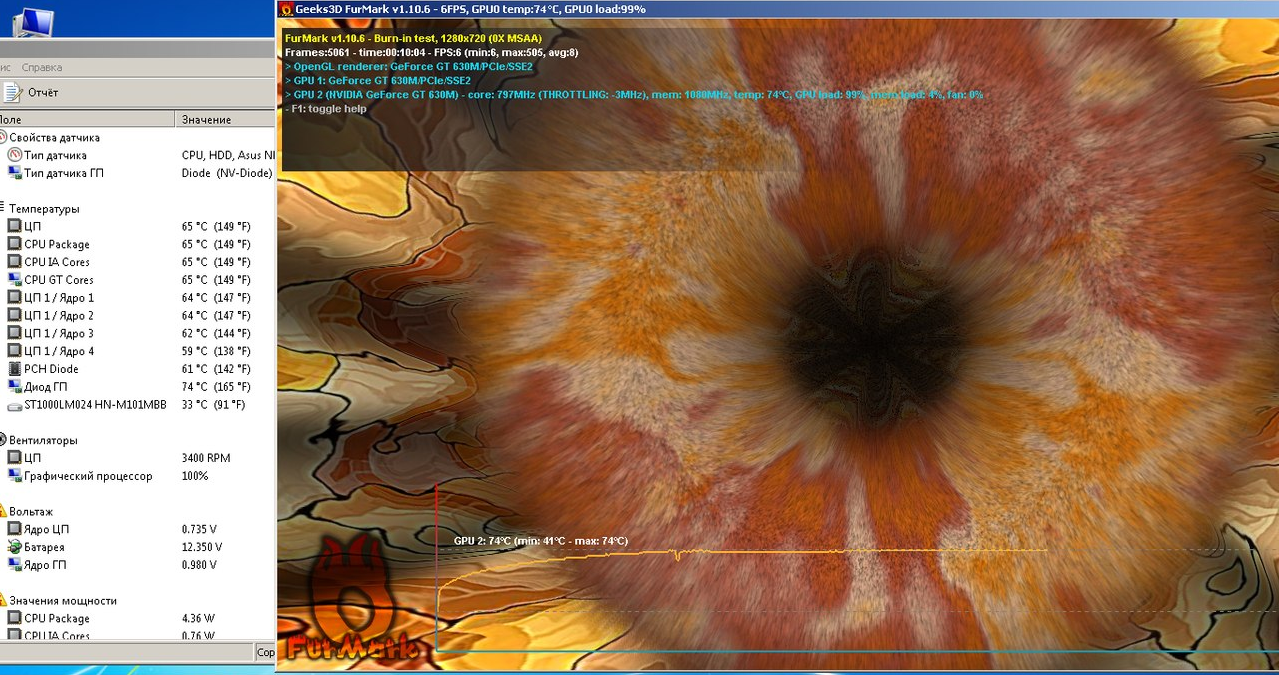Click the CPU Package temperature chip icon
The height and width of the screenshot is (675, 1279).
(14, 244)
